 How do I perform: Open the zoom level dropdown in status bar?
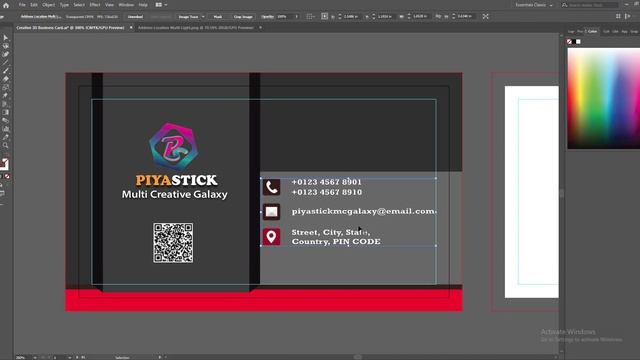[x=35, y=358]
